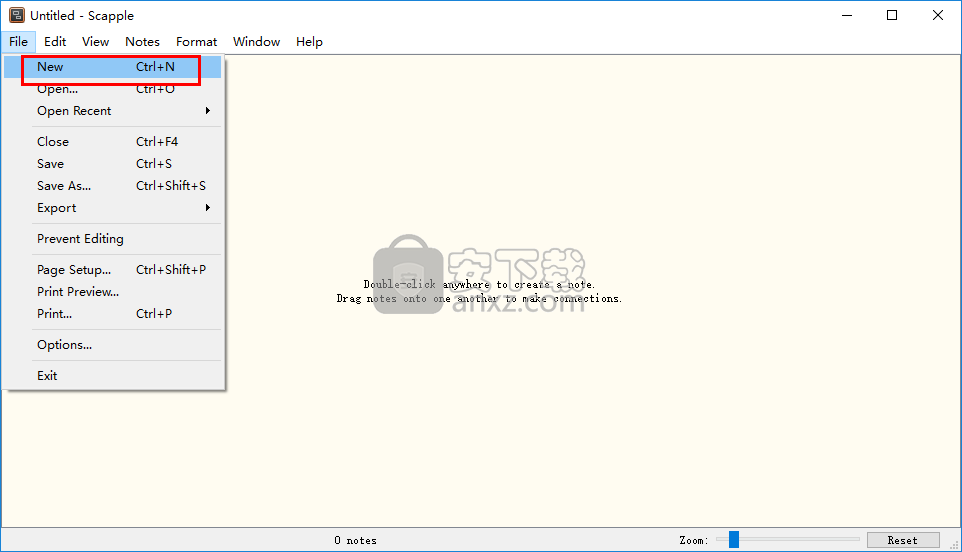
Task: Open the Edit menu
Action: click(x=55, y=42)
